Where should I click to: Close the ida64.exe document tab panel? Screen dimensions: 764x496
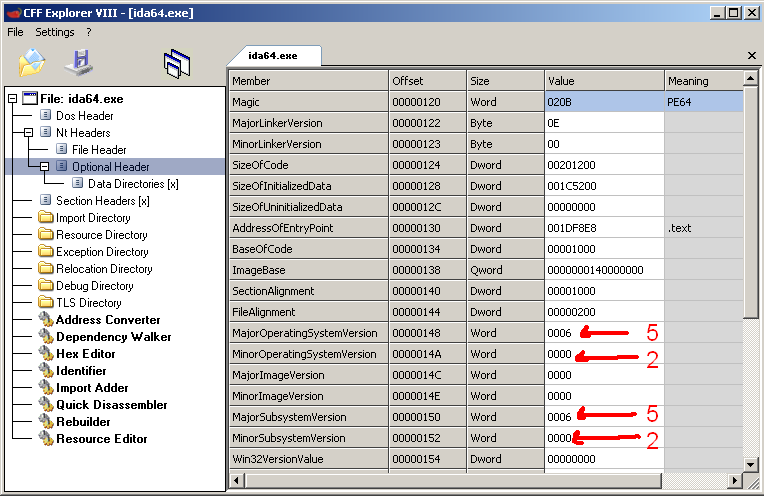[x=752, y=56]
